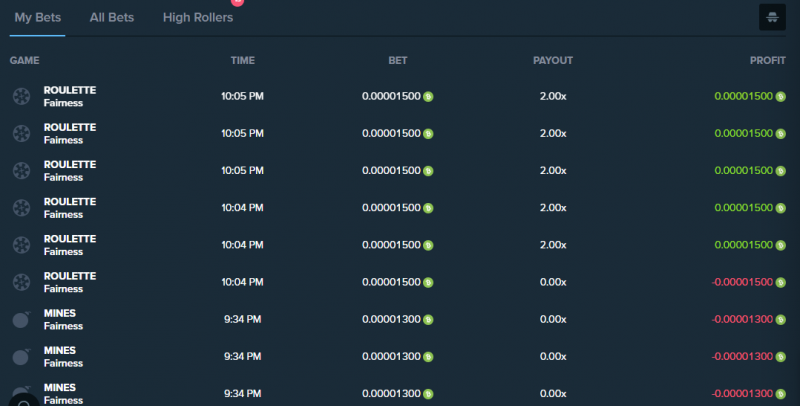The width and height of the screenshot is (800, 406).
Task: Click the roulette wheel icon in the losing Roulette row
Action: [x=21, y=282]
